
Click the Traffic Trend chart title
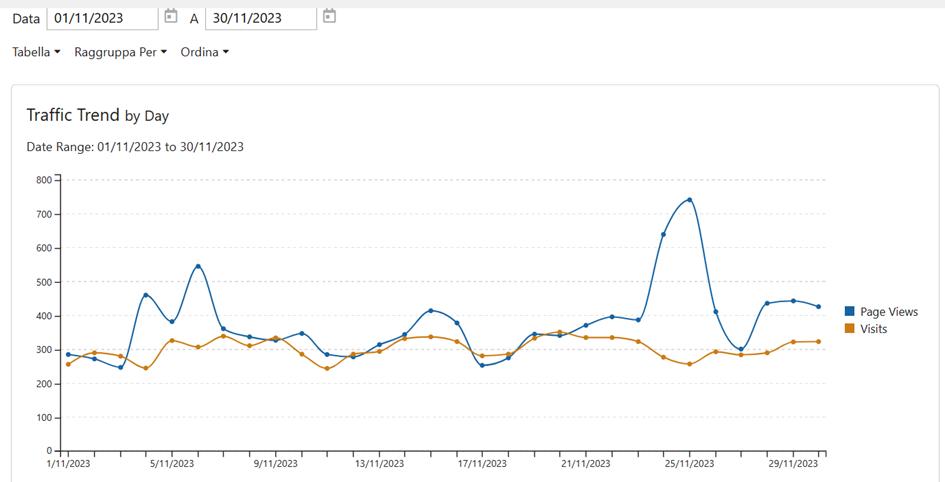[97, 115]
